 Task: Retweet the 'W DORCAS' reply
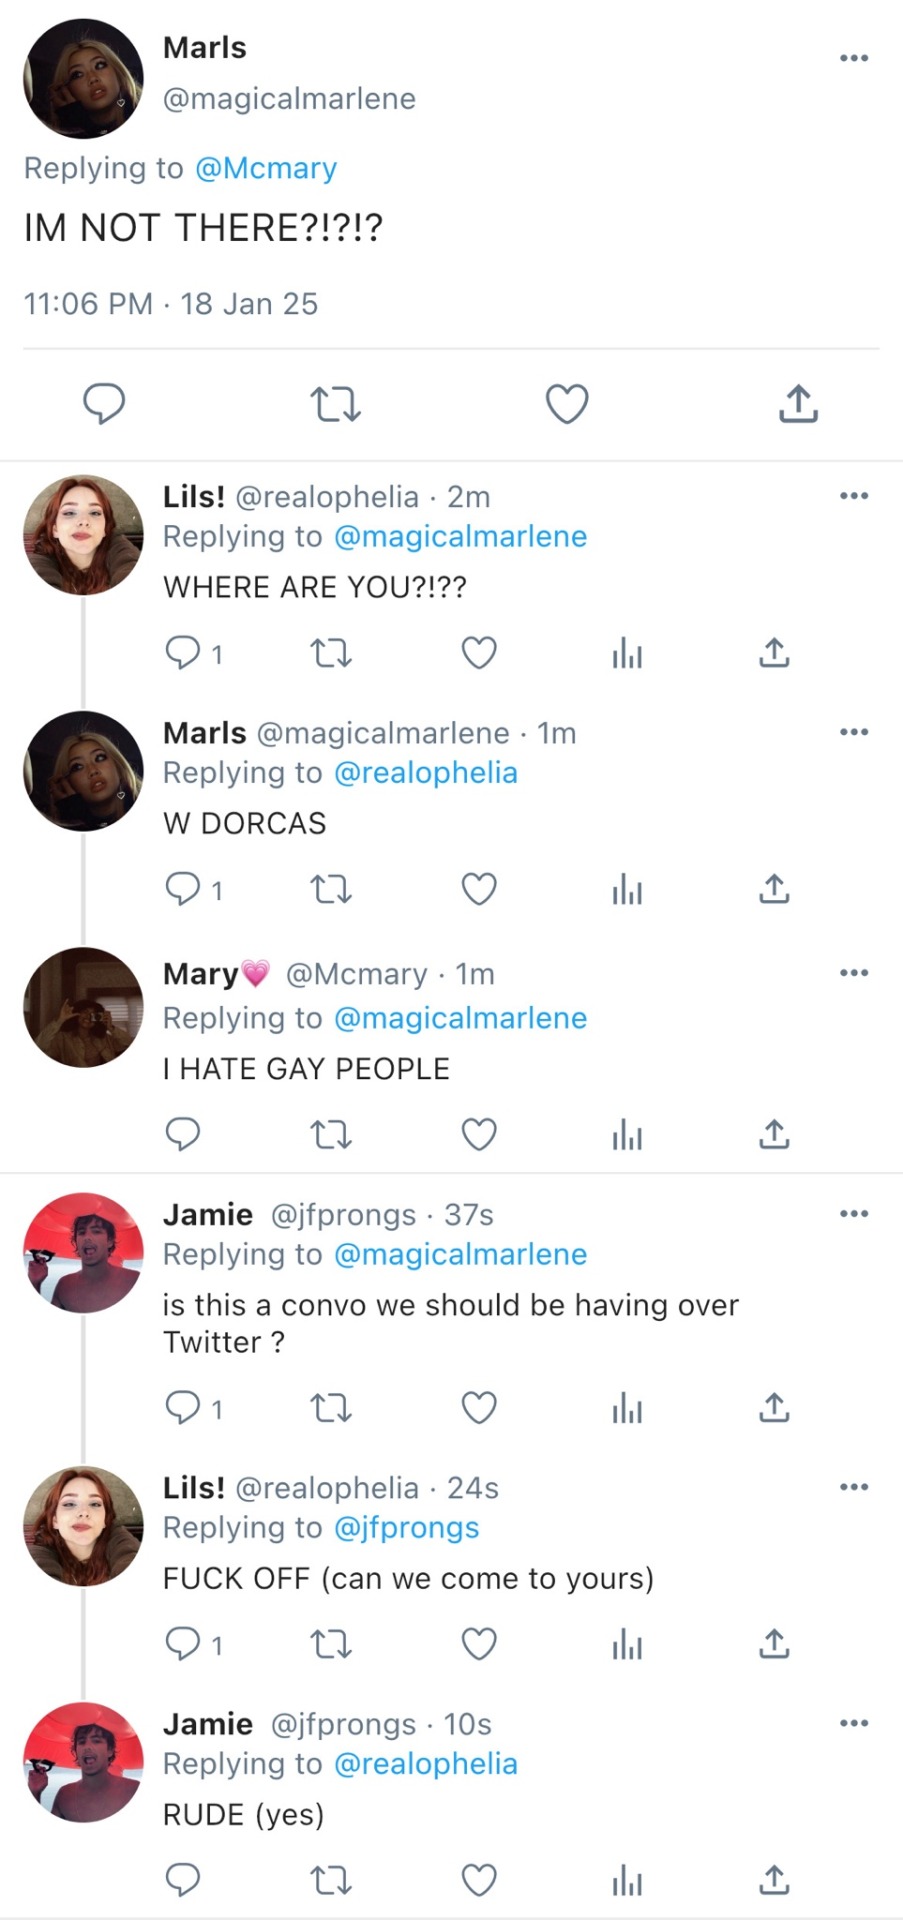point(331,889)
